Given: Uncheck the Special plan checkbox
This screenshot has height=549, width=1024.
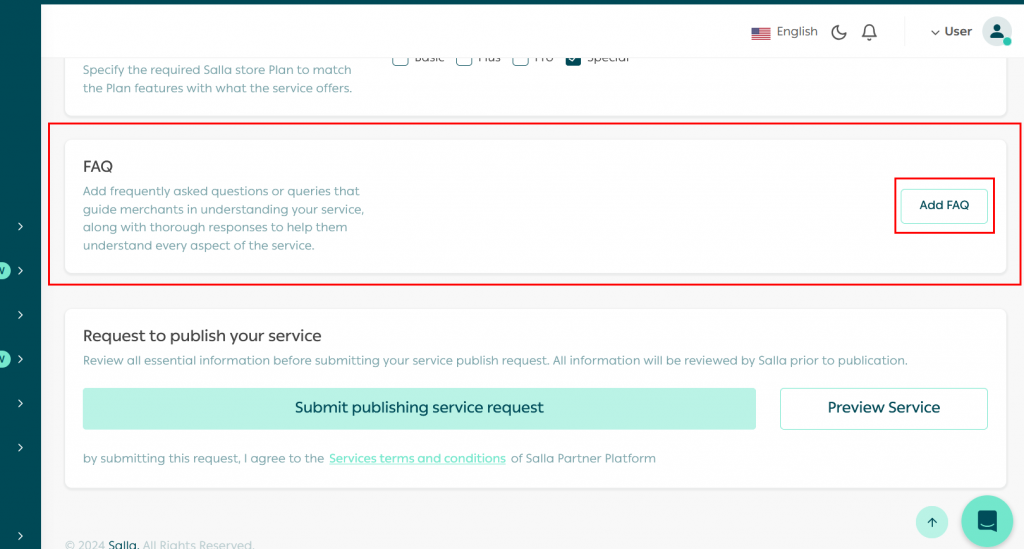Looking at the screenshot, I should click(573, 60).
